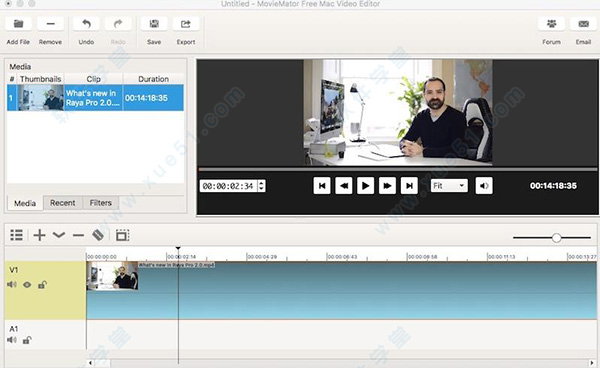The height and width of the screenshot is (368, 600).
Task: Skip to the end of the video
Action: 409,186
